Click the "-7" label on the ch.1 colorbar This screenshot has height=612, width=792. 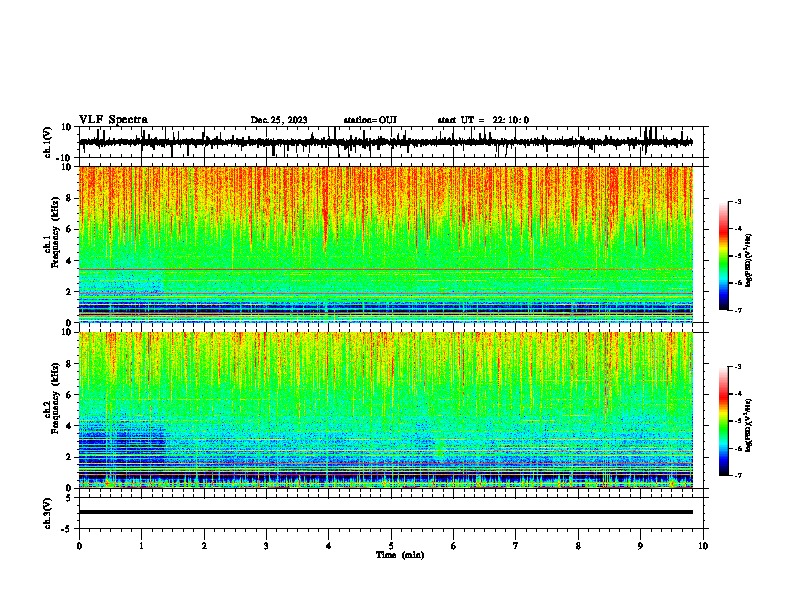click(737, 310)
